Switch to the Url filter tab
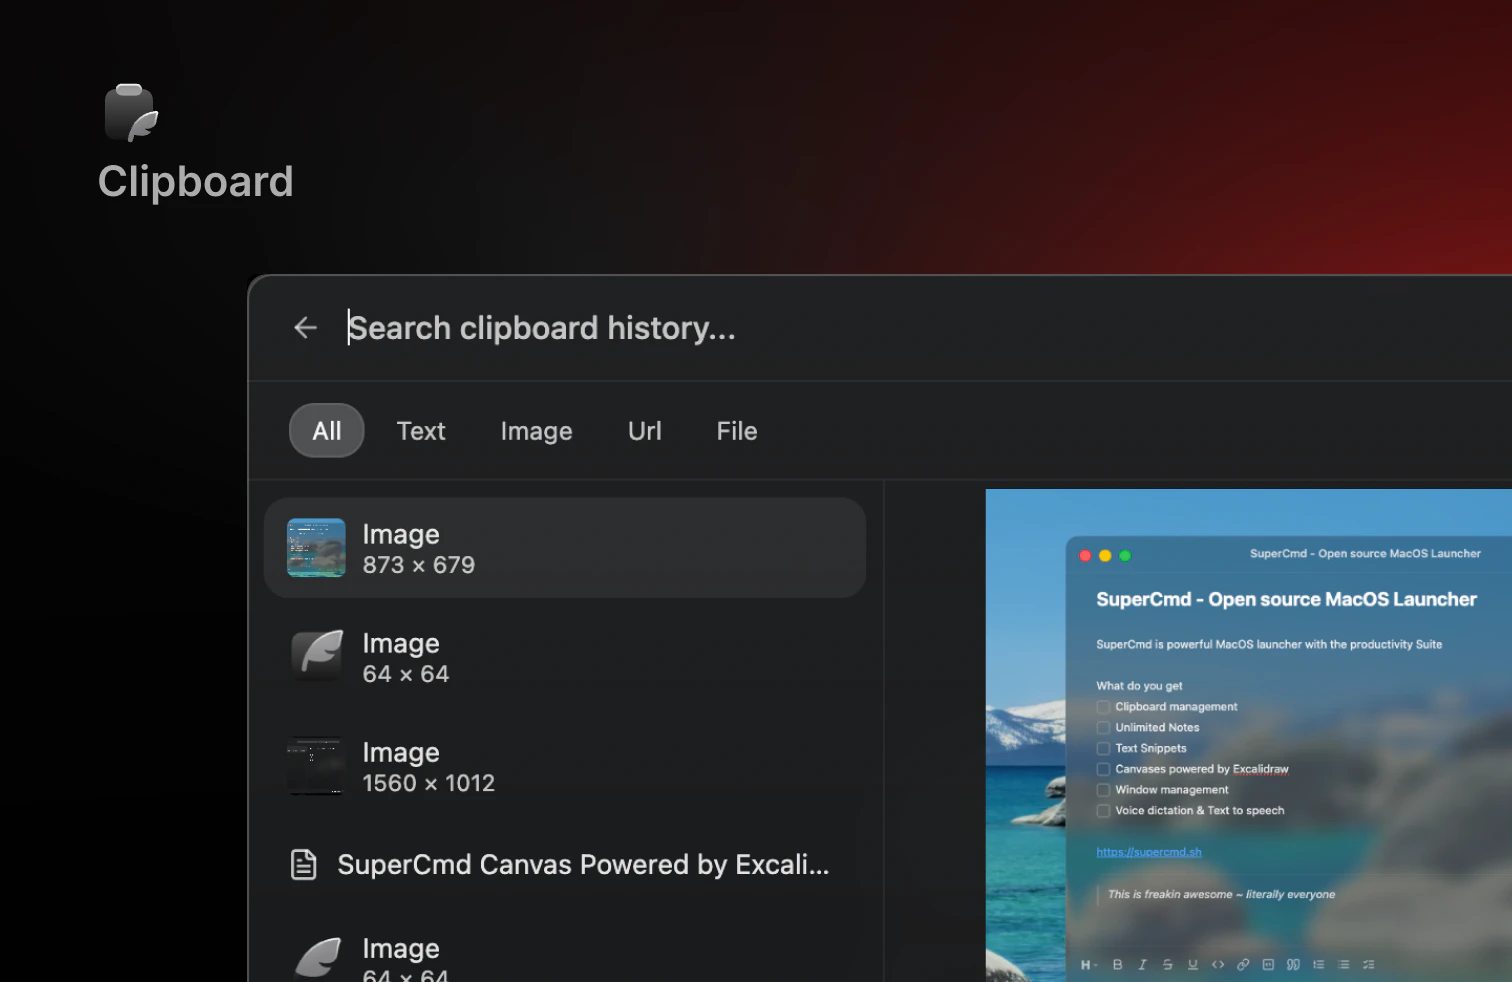 644,430
